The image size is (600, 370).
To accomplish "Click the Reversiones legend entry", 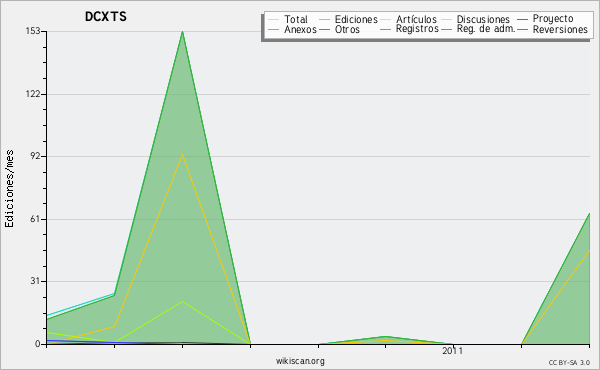I will tap(553, 29).
